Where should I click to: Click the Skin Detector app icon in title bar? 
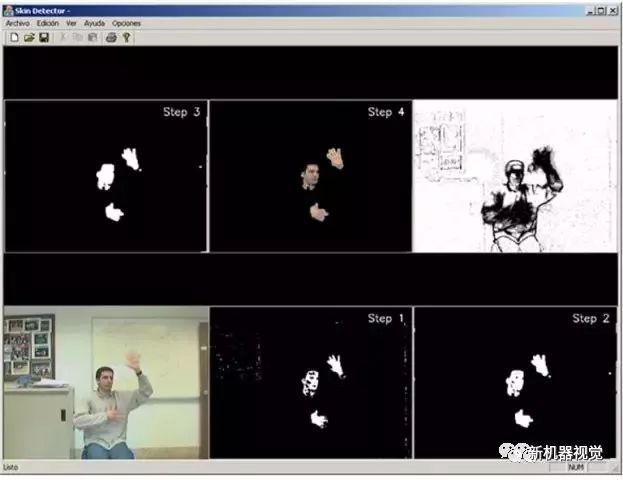pyautogui.click(x=8, y=11)
